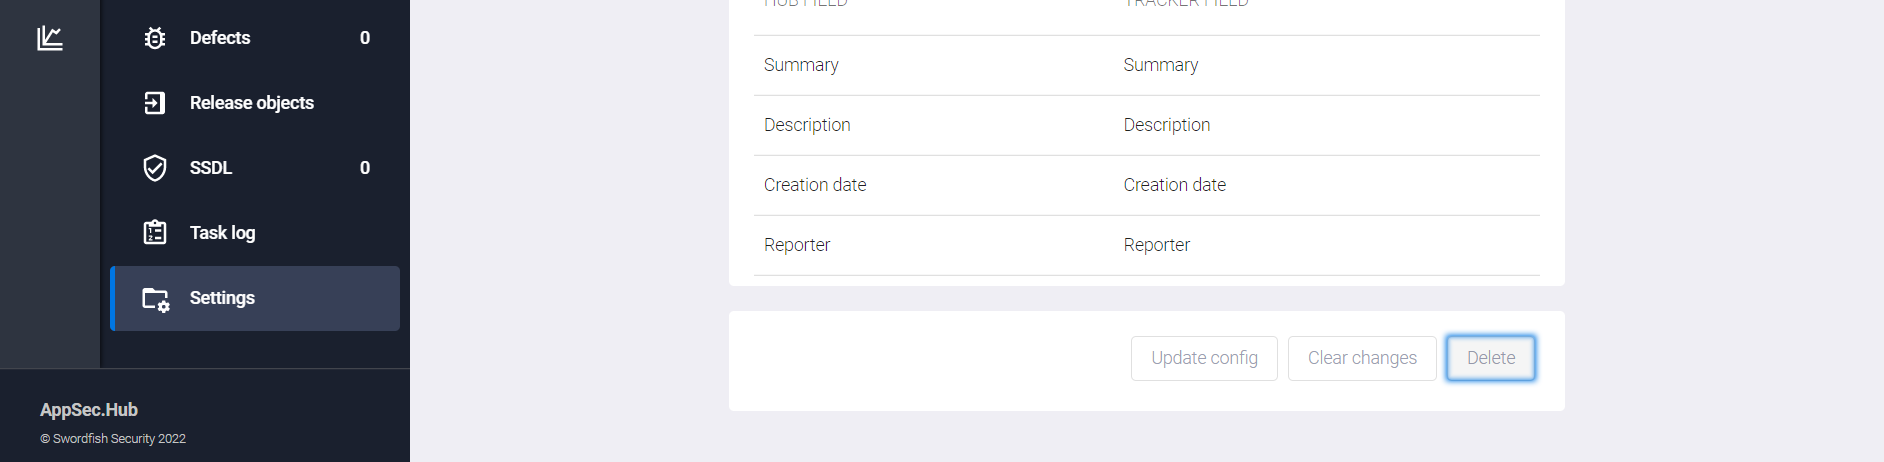Select the Reporter tracker field cell

[x=1156, y=245]
